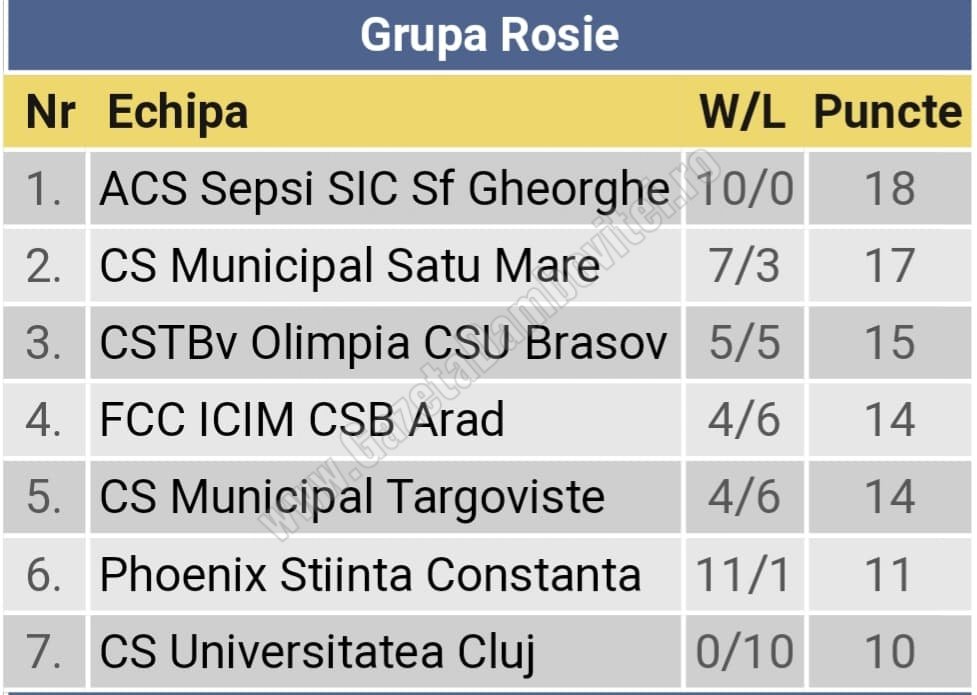The width and height of the screenshot is (977, 695).
Task: Click the W/L column header
Action: 743,112
